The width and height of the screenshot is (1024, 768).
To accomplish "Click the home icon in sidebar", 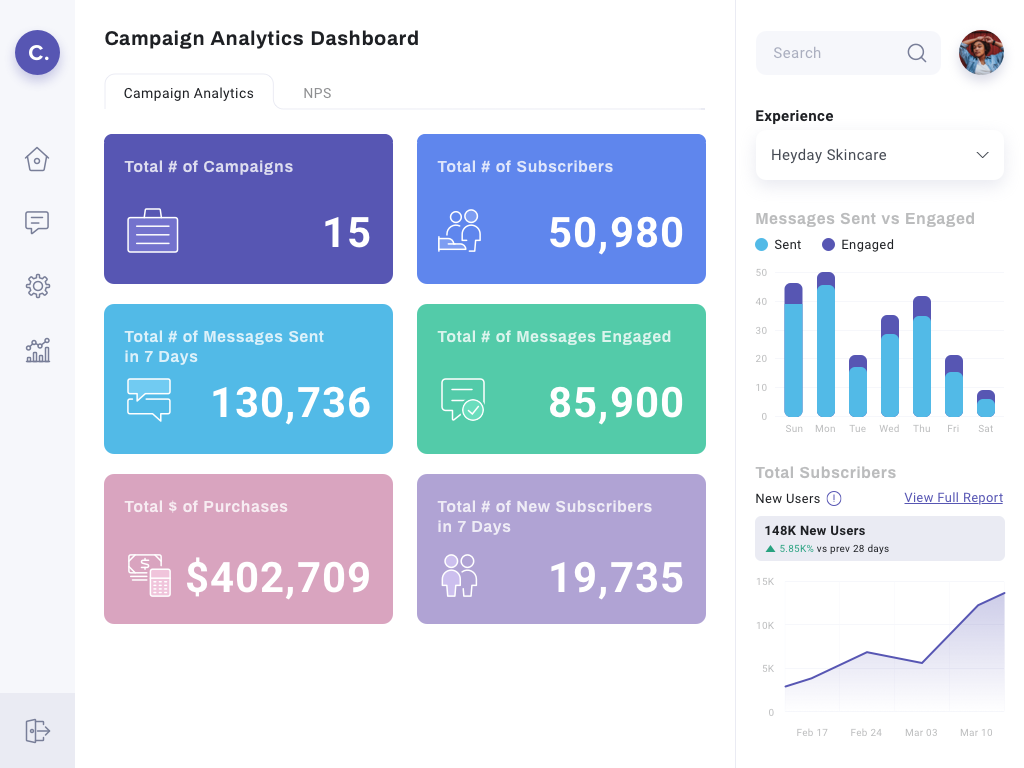I will coord(37,159).
